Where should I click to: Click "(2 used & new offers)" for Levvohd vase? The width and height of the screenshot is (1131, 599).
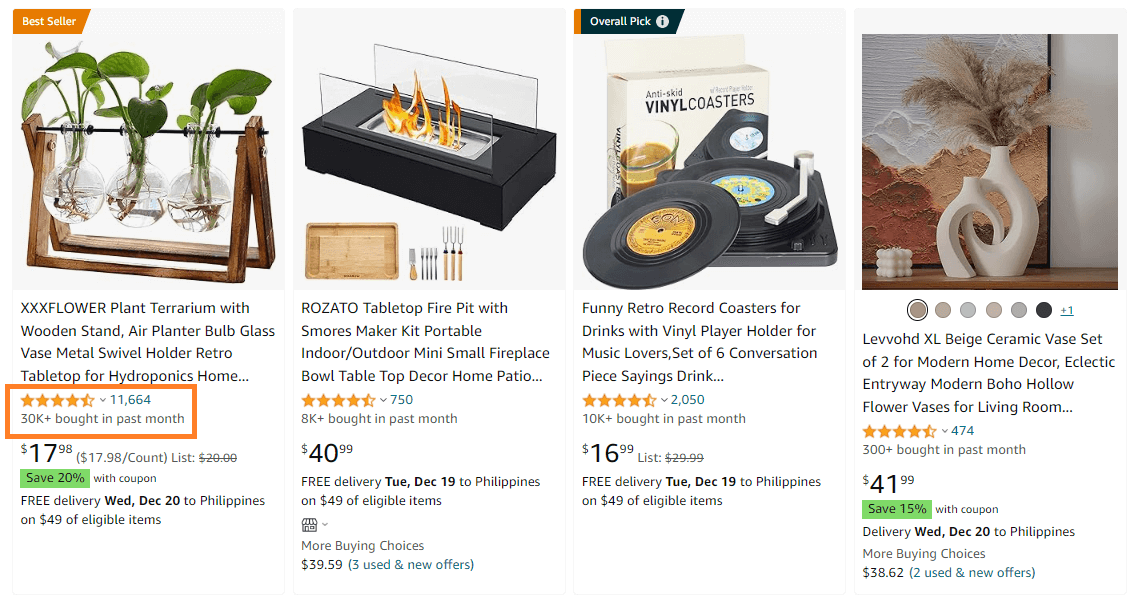click(x=973, y=572)
